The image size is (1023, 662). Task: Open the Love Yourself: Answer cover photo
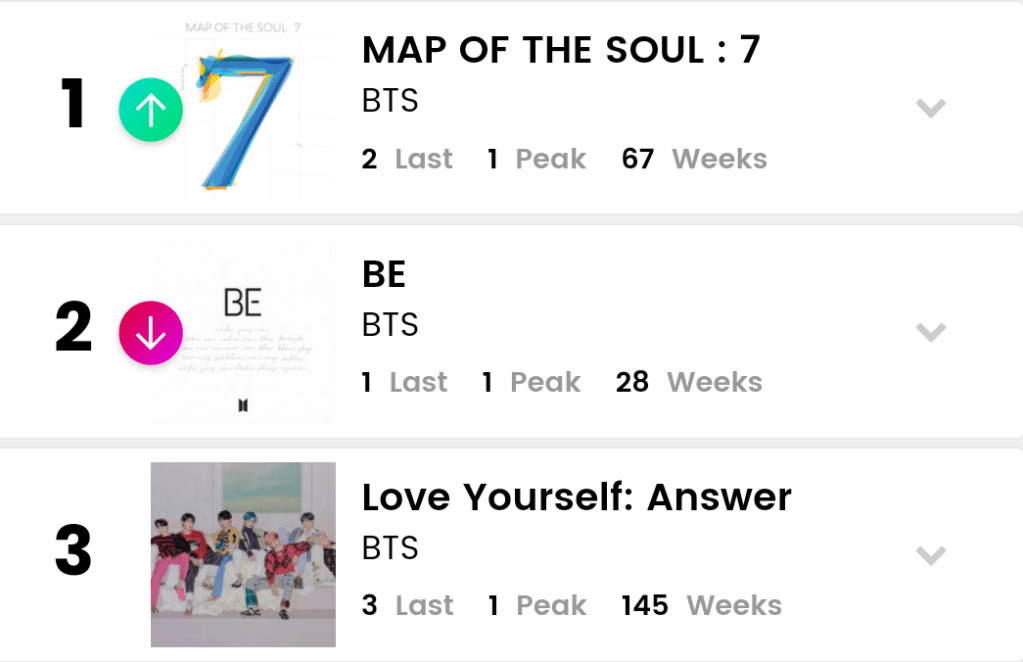(x=243, y=554)
